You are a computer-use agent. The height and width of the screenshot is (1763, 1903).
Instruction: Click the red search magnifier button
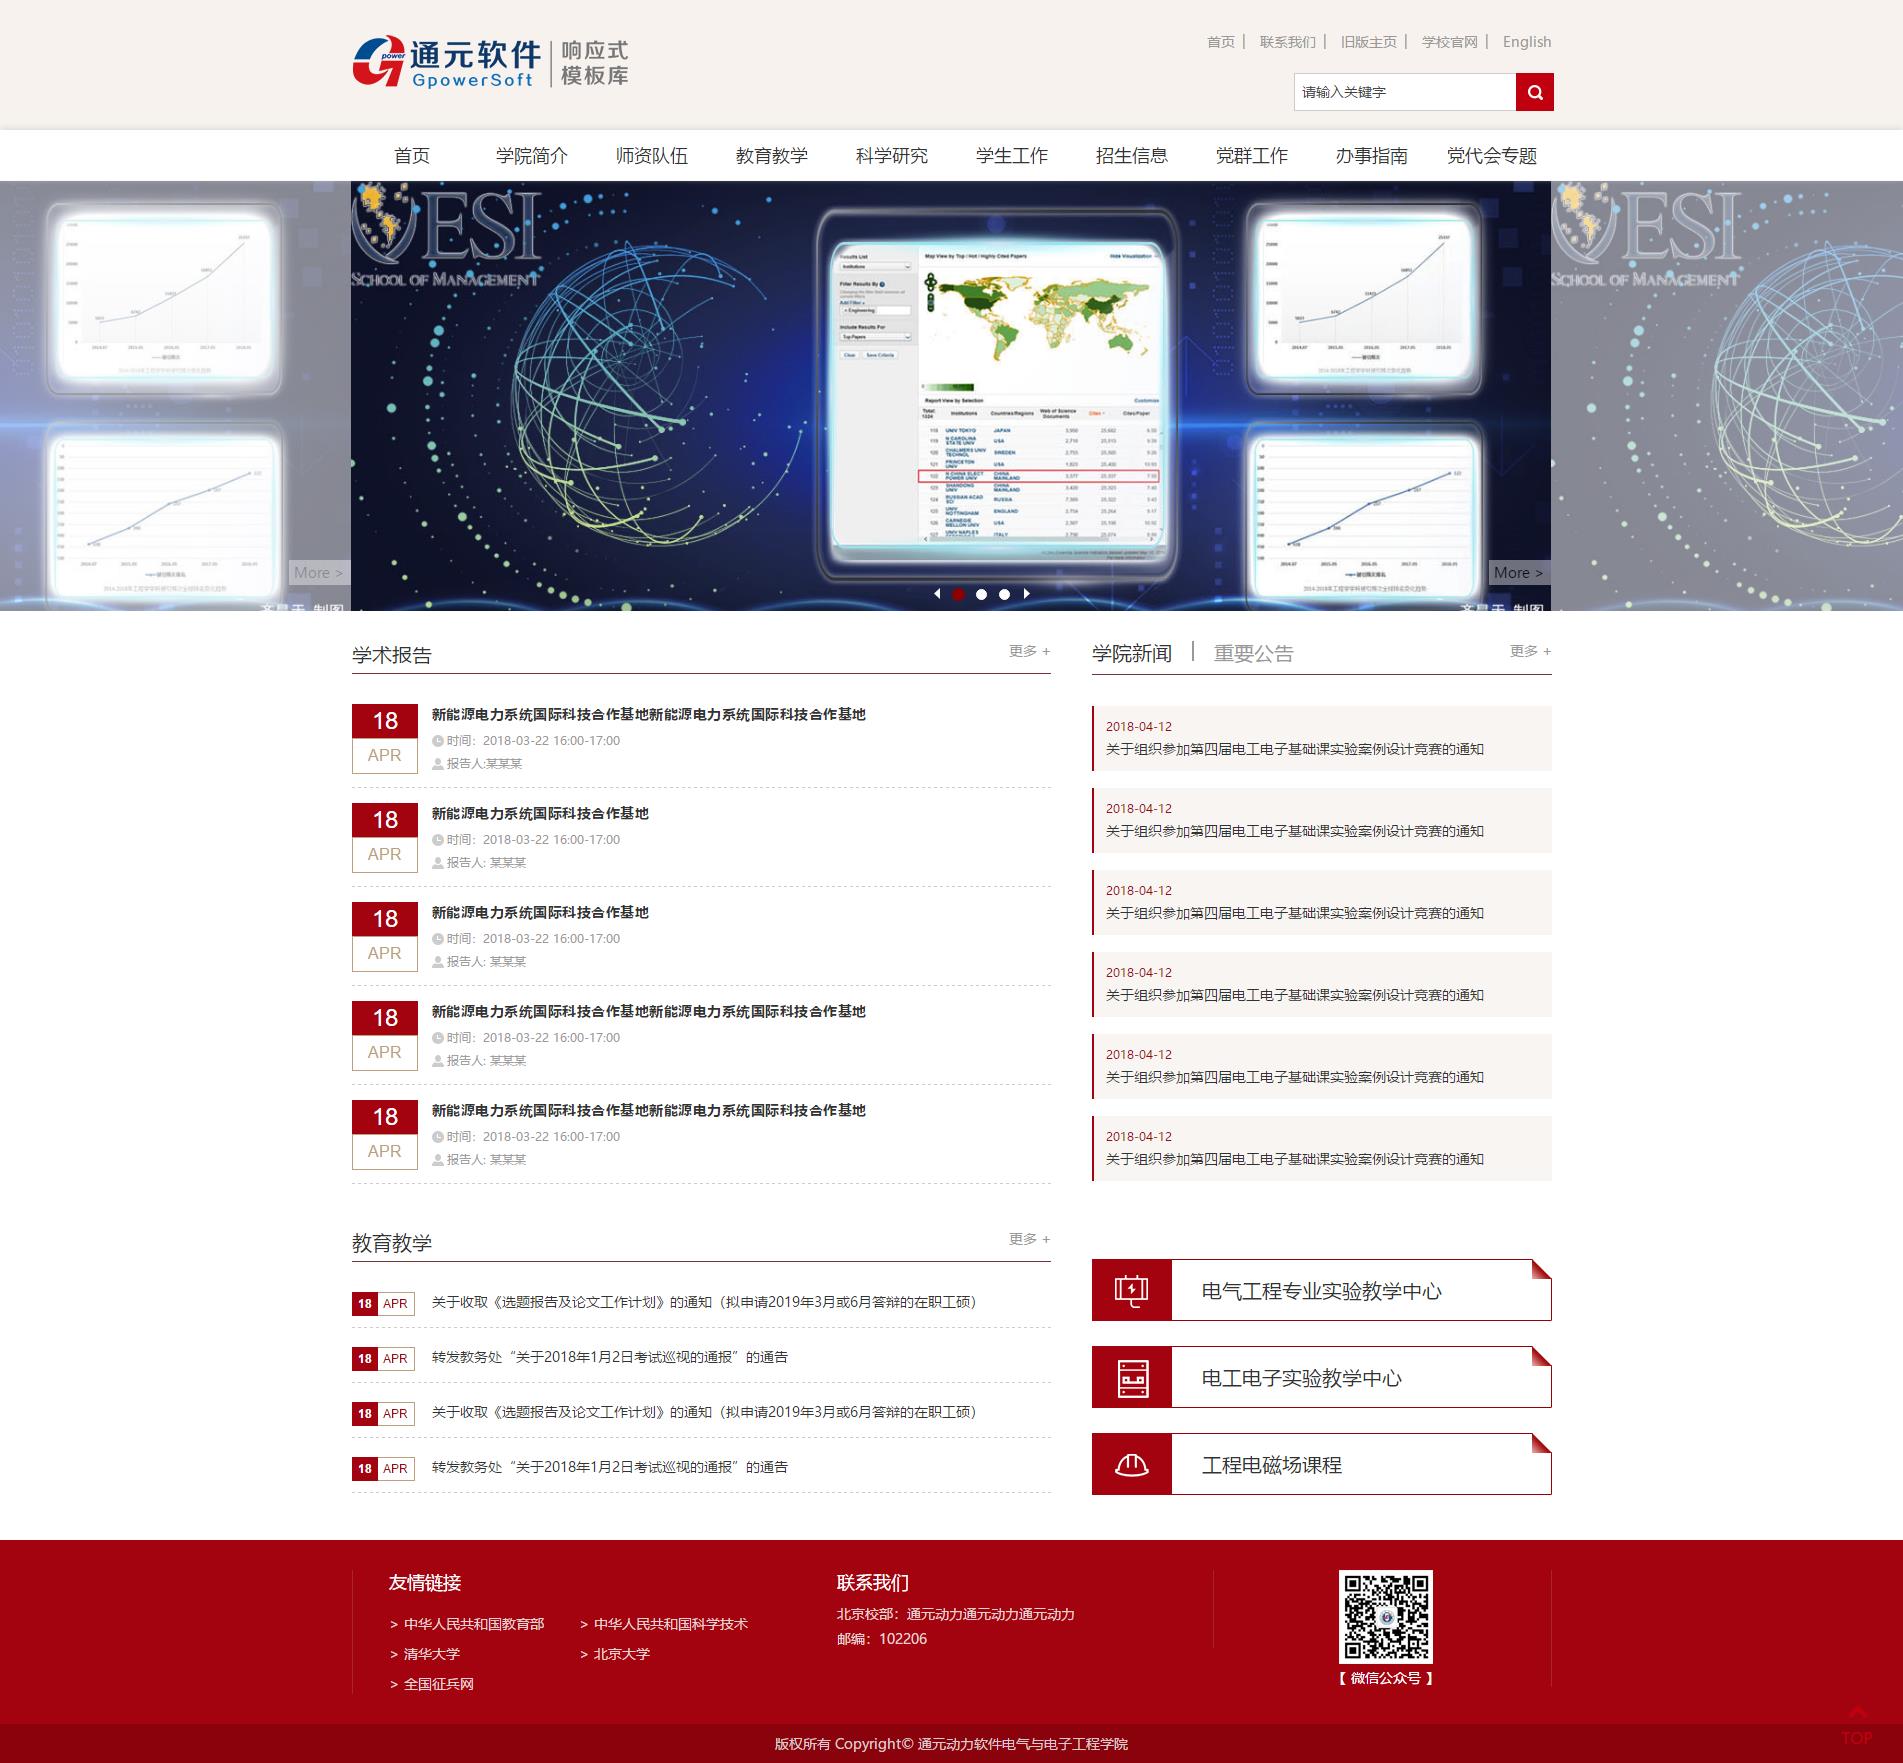click(1534, 92)
